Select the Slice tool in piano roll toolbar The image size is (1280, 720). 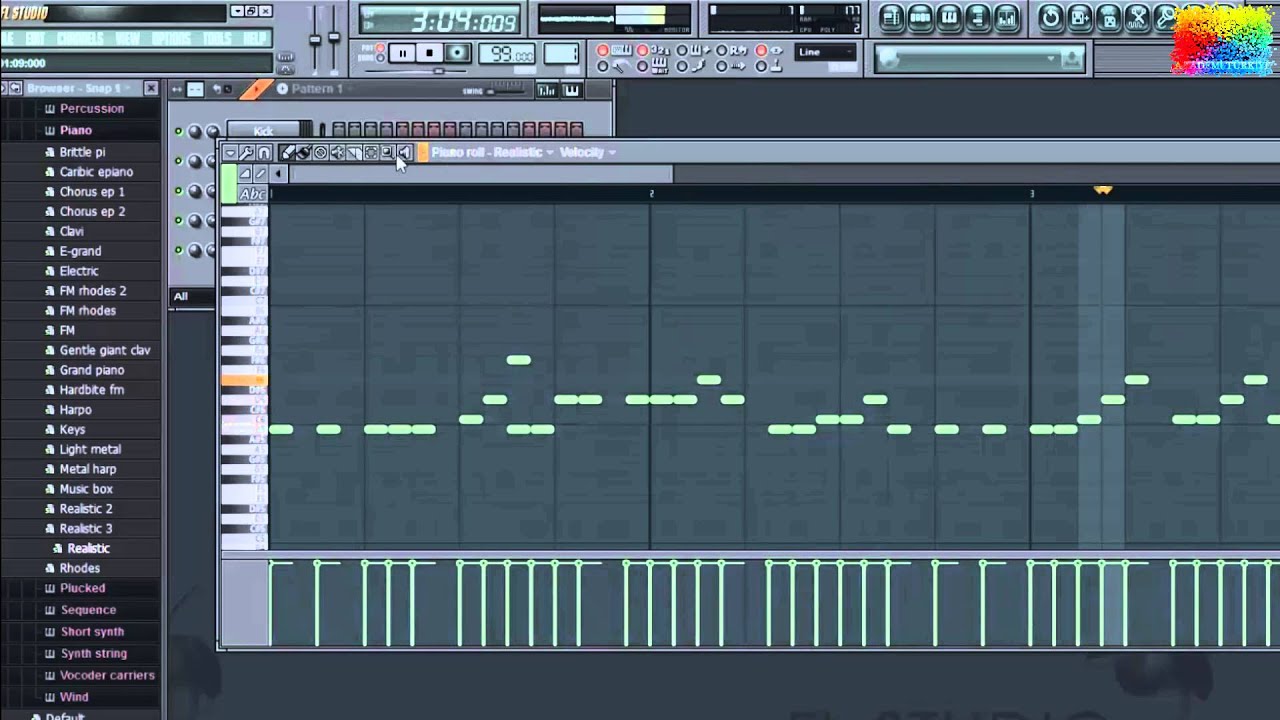click(x=354, y=153)
